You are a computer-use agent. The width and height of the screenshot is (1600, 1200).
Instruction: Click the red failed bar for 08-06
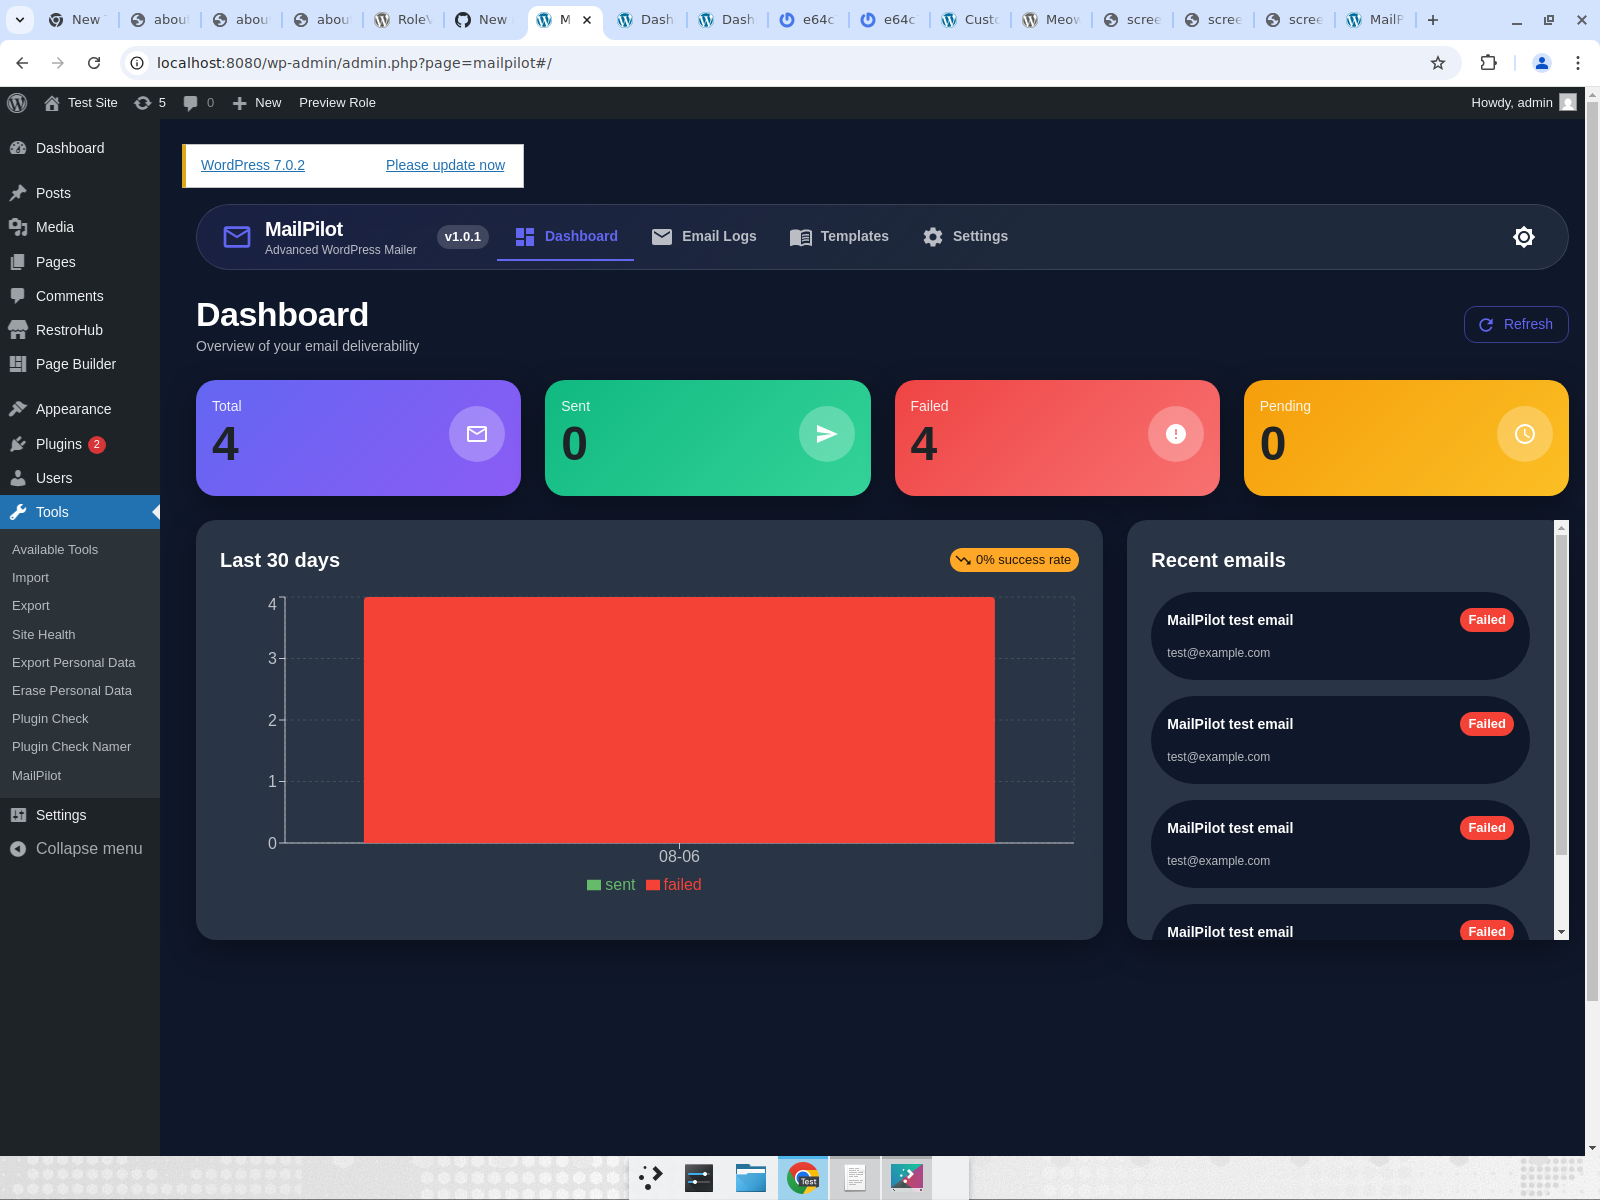(679, 720)
